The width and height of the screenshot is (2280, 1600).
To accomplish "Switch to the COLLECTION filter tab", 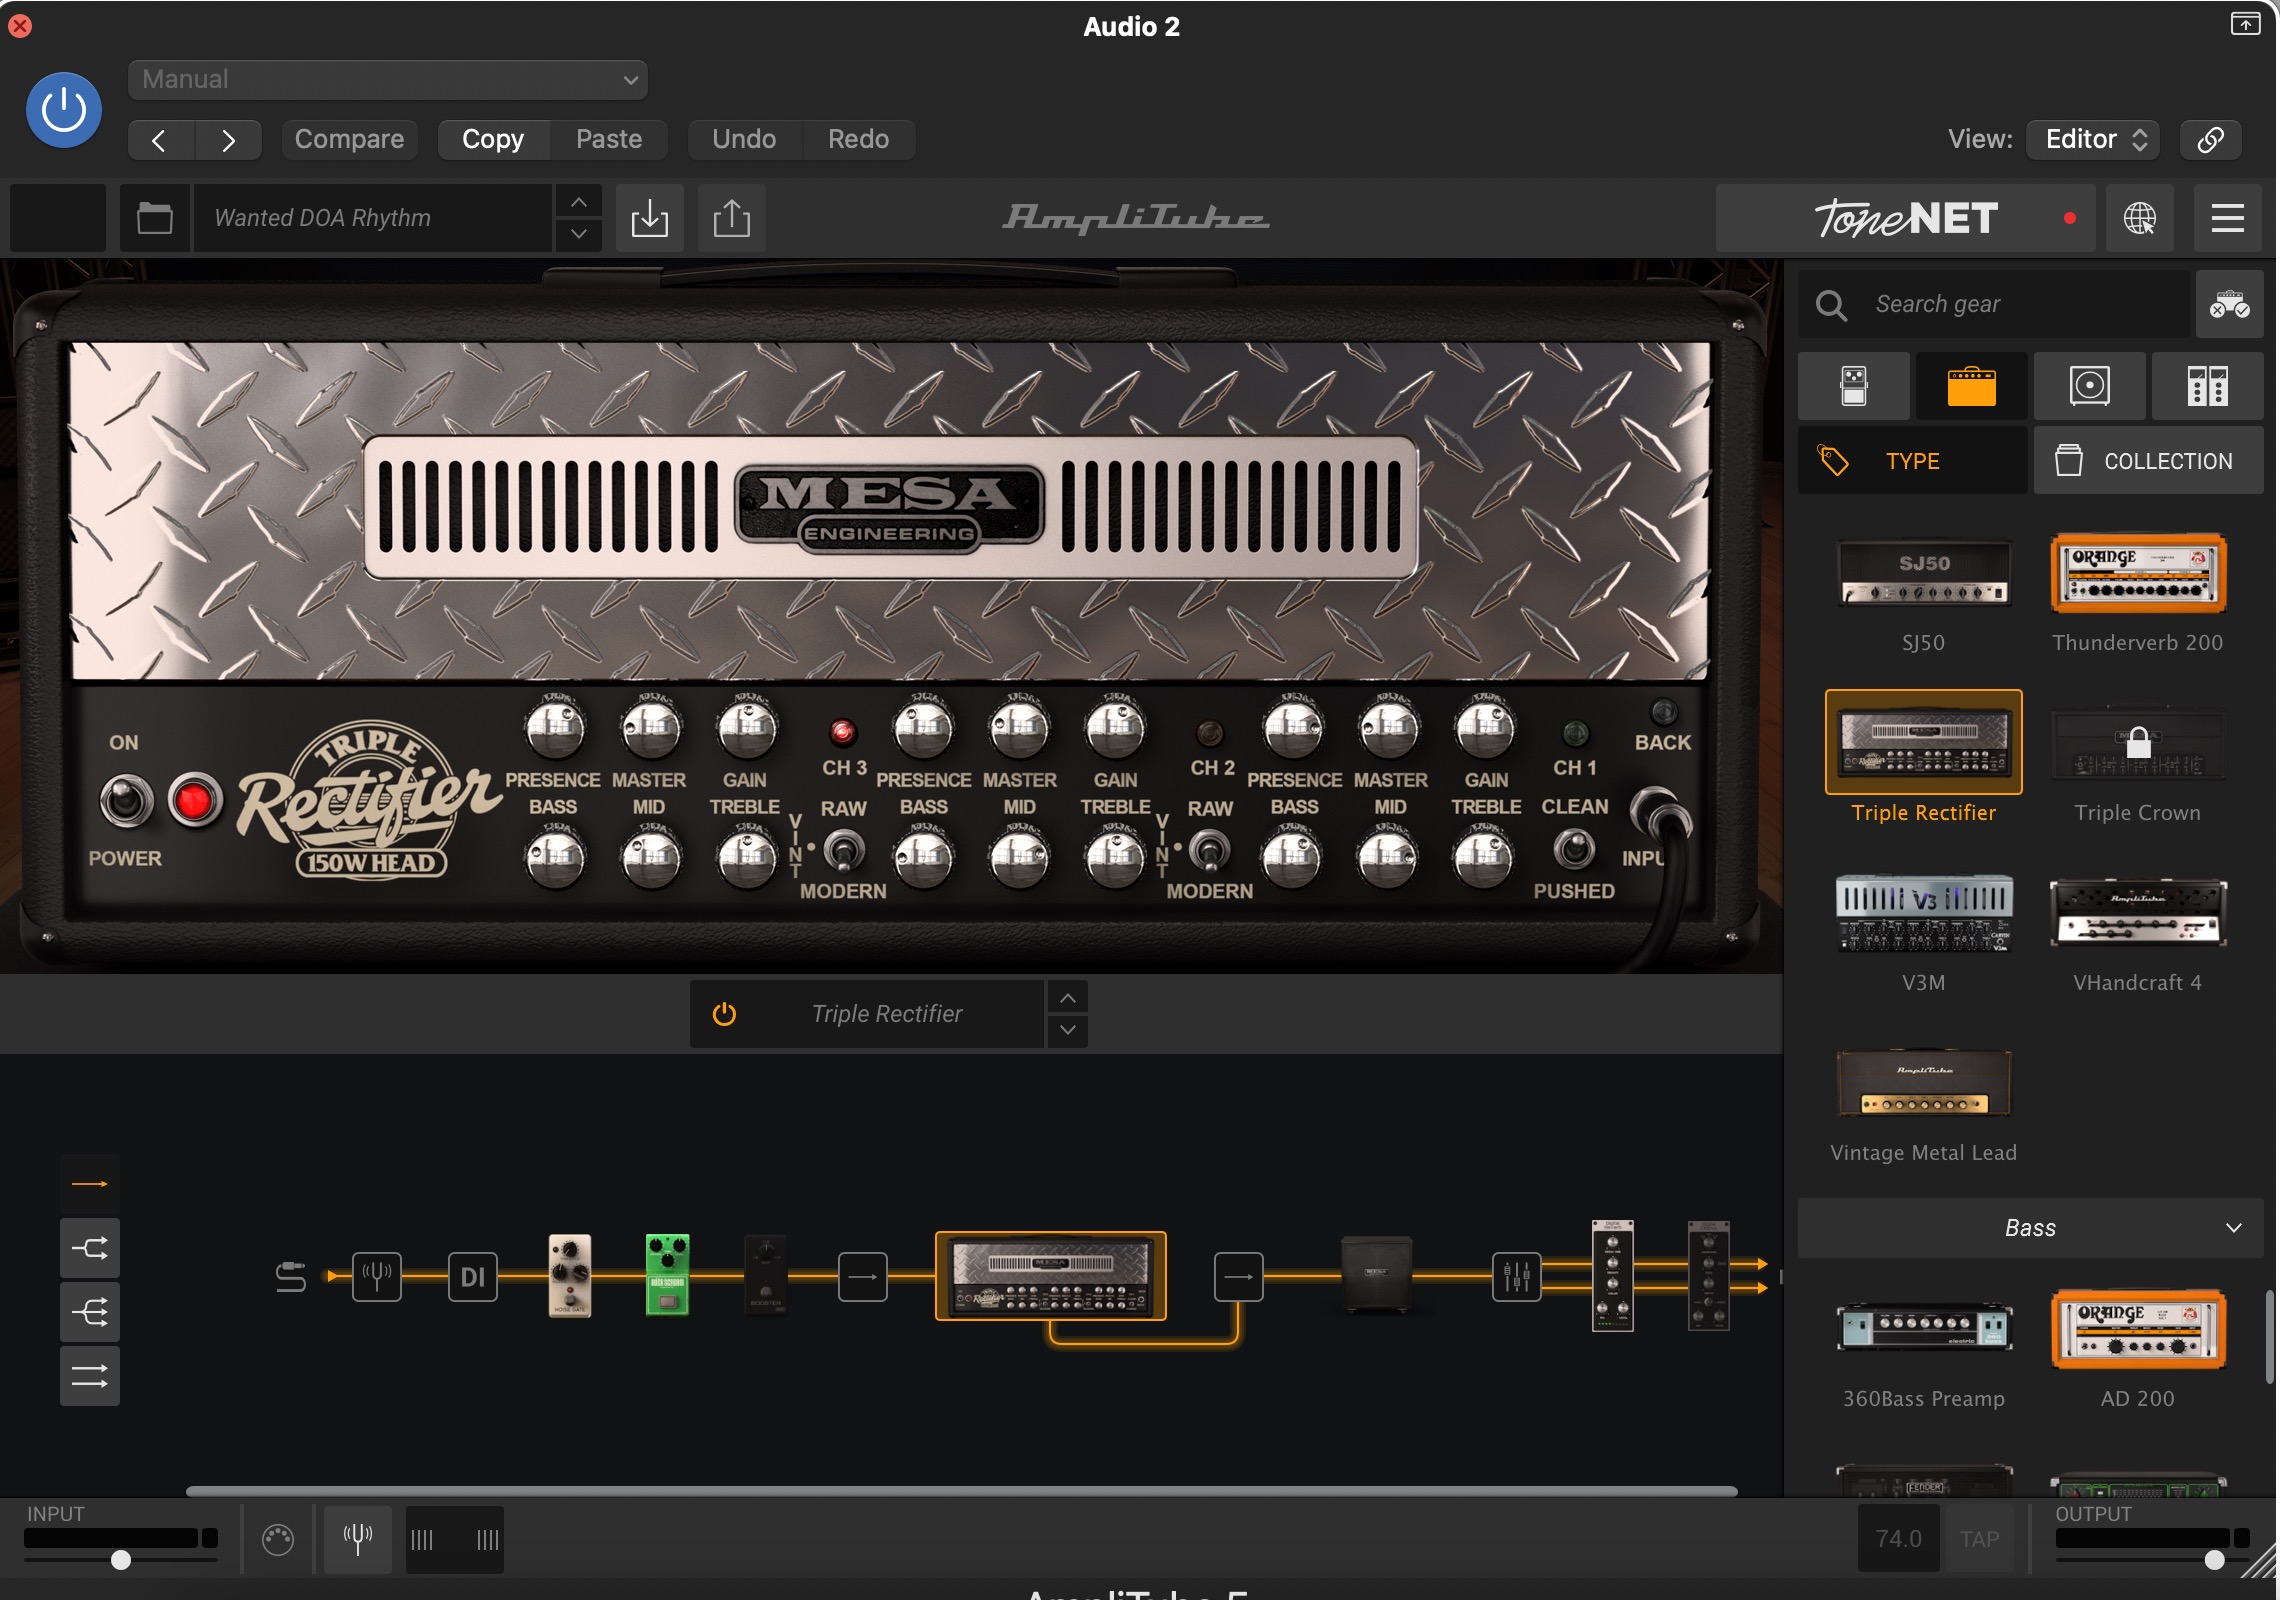I will click(2149, 461).
